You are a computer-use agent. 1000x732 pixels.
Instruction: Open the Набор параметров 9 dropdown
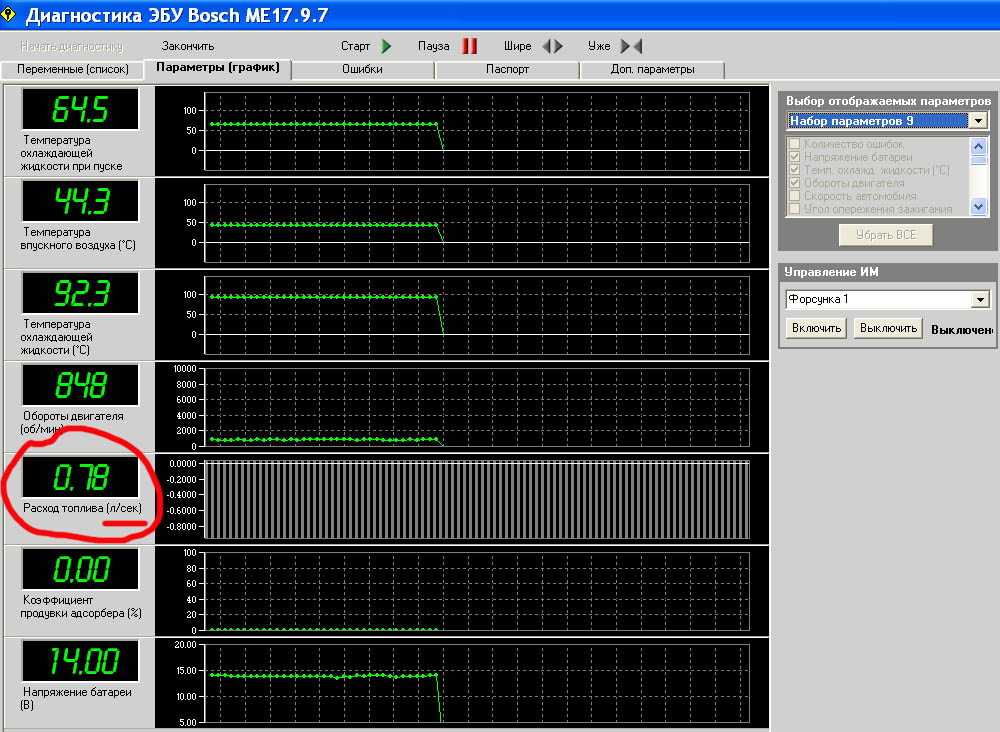[x=978, y=121]
